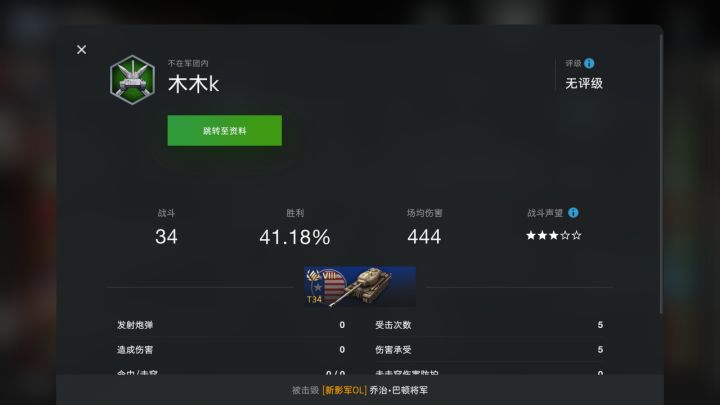Open the 战斗声望 info icon
This screenshot has width=720, height=405.
click(x=573, y=213)
